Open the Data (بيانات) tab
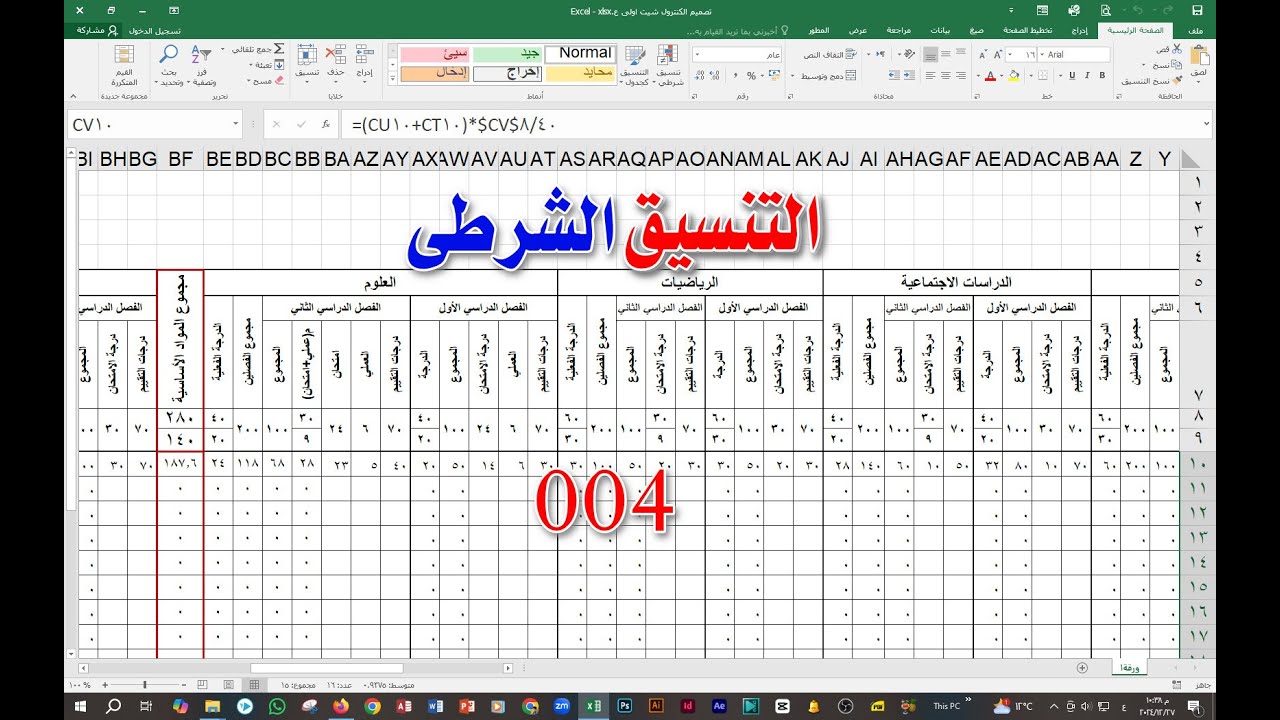 click(x=940, y=31)
